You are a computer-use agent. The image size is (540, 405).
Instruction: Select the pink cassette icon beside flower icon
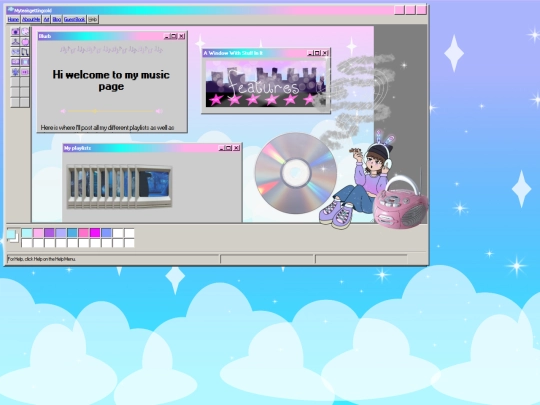tap(25, 72)
